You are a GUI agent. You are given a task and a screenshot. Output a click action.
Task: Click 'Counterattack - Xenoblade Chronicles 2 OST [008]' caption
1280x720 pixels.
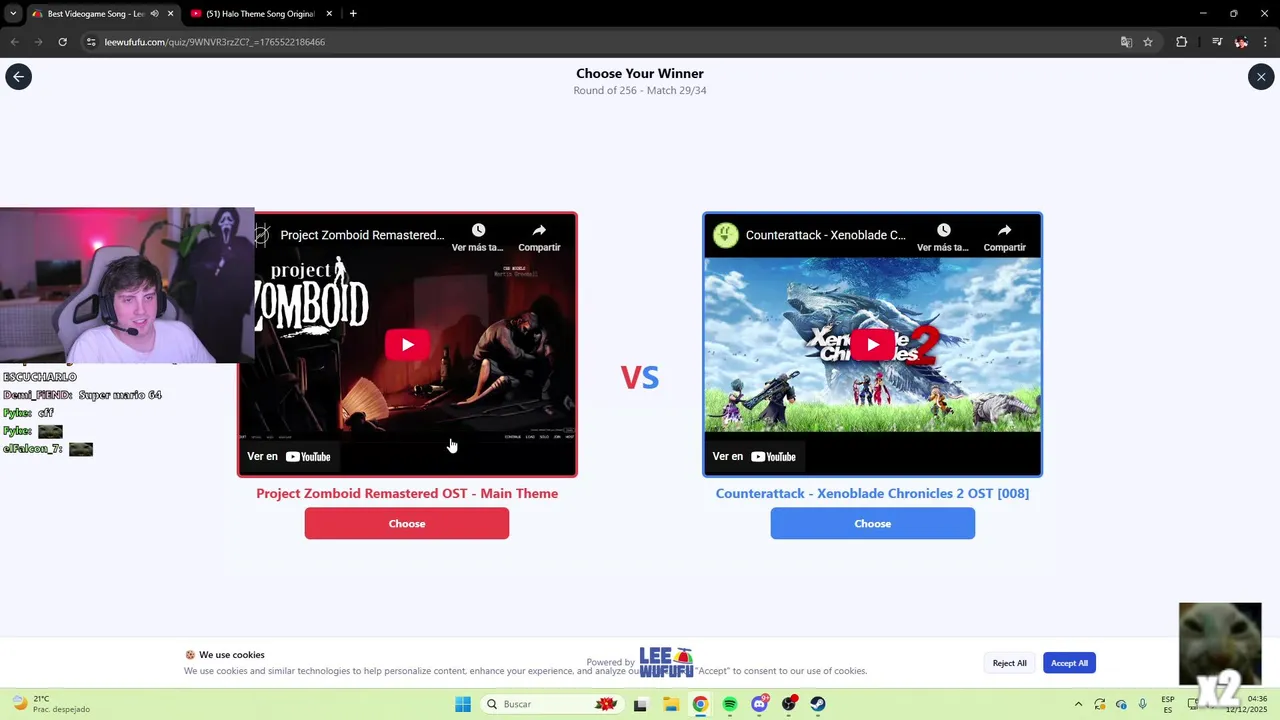tap(872, 493)
